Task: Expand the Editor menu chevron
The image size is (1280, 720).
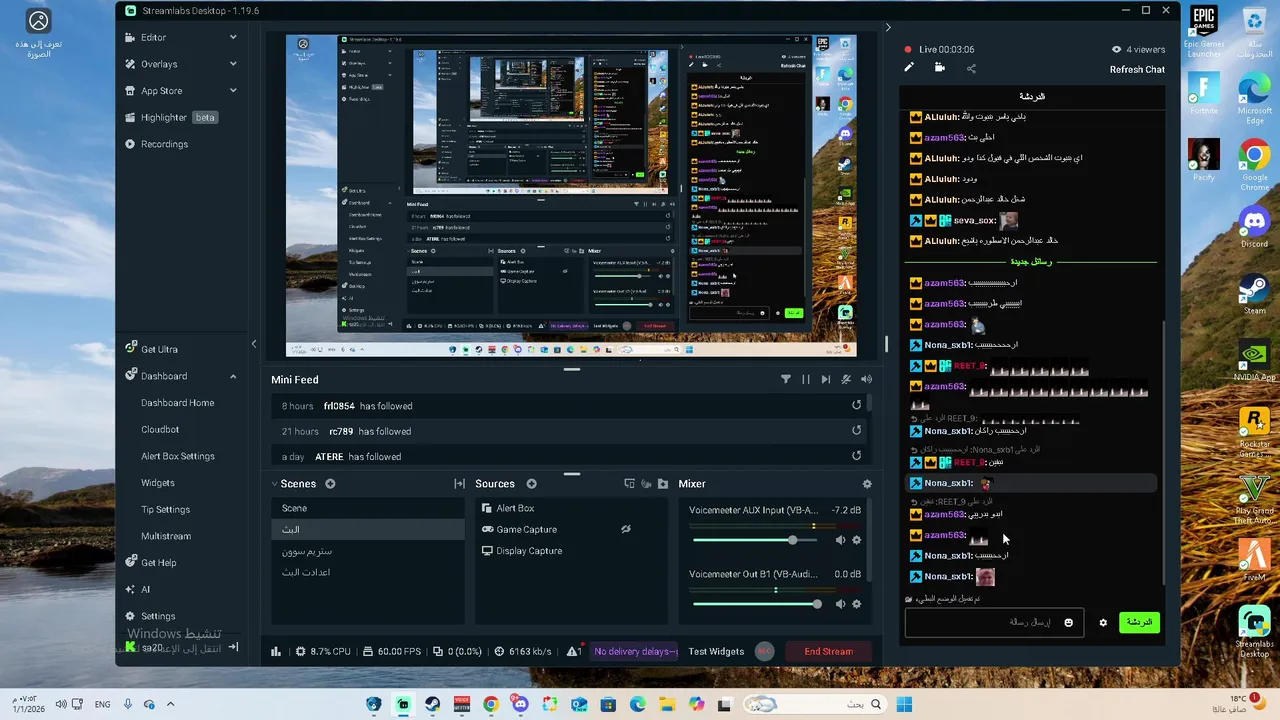Action: (233, 37)
